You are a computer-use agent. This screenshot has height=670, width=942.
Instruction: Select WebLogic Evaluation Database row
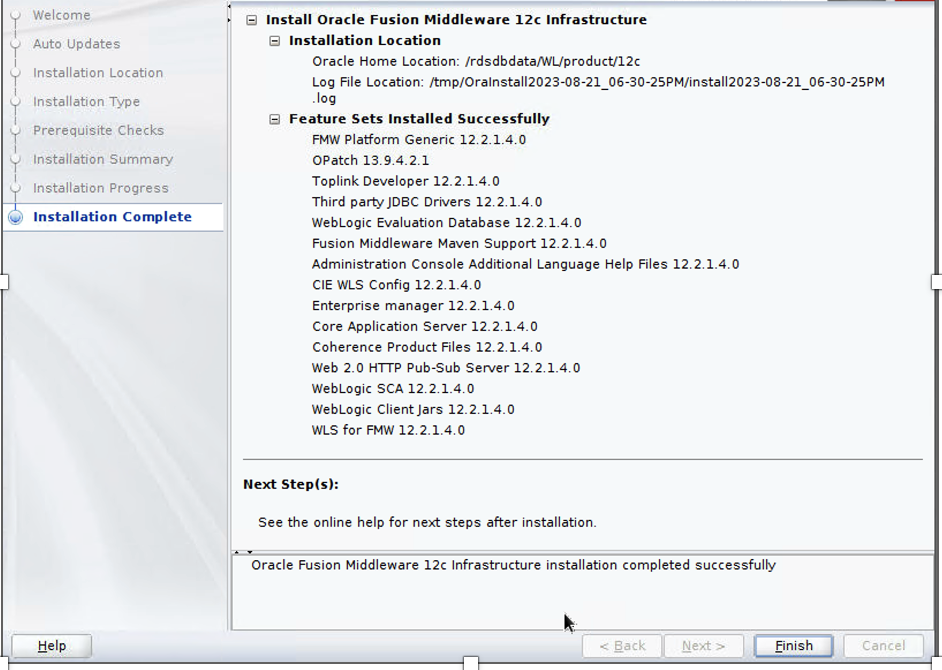(x=446, y=223)
